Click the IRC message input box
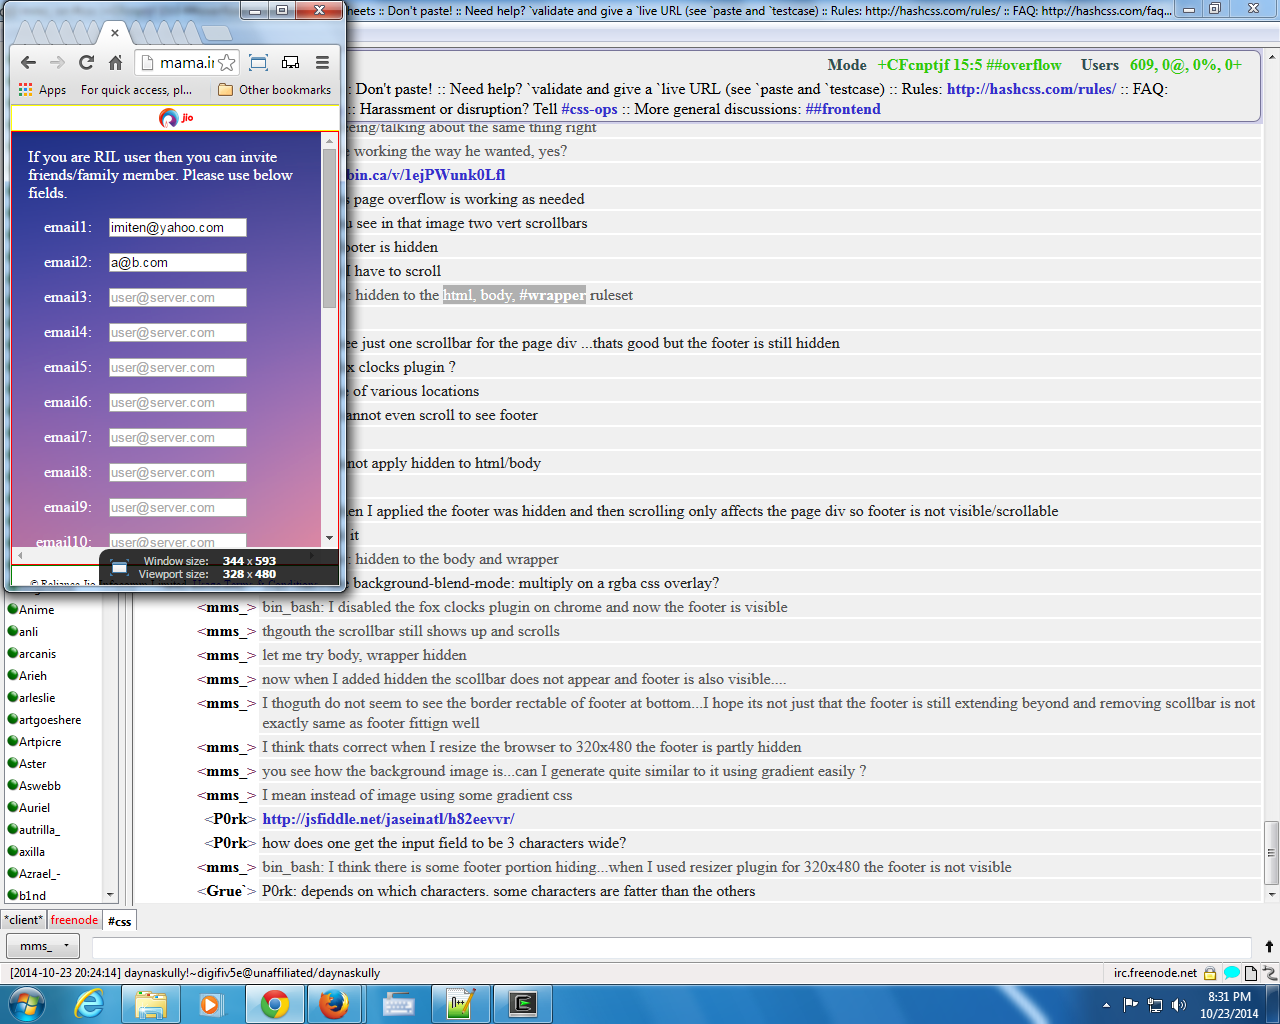The width and height of the screenshot is (1280, 1024). click(x=671, y=946)
